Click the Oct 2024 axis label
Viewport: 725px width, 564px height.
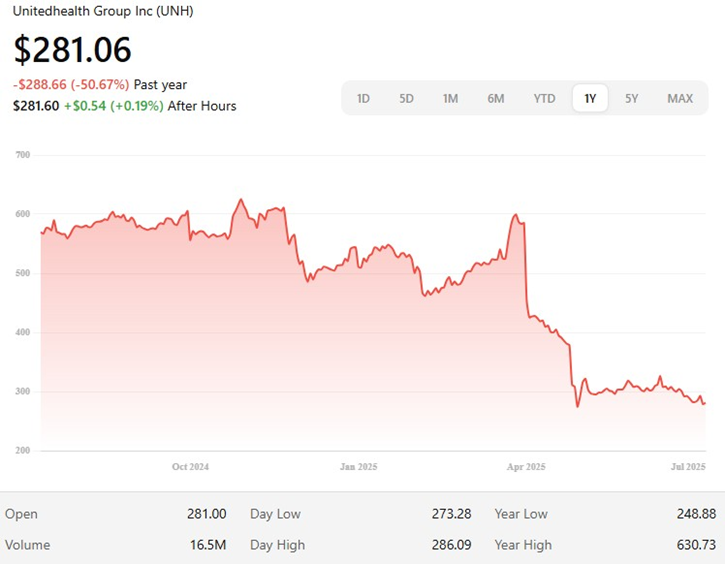click(190, 467)
